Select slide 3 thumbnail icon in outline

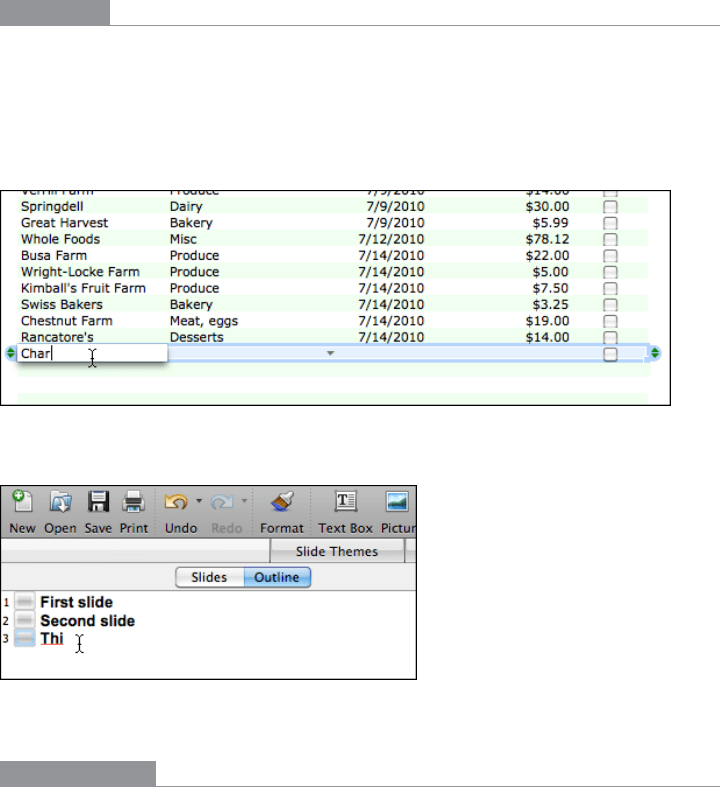(x=24, y=638)
